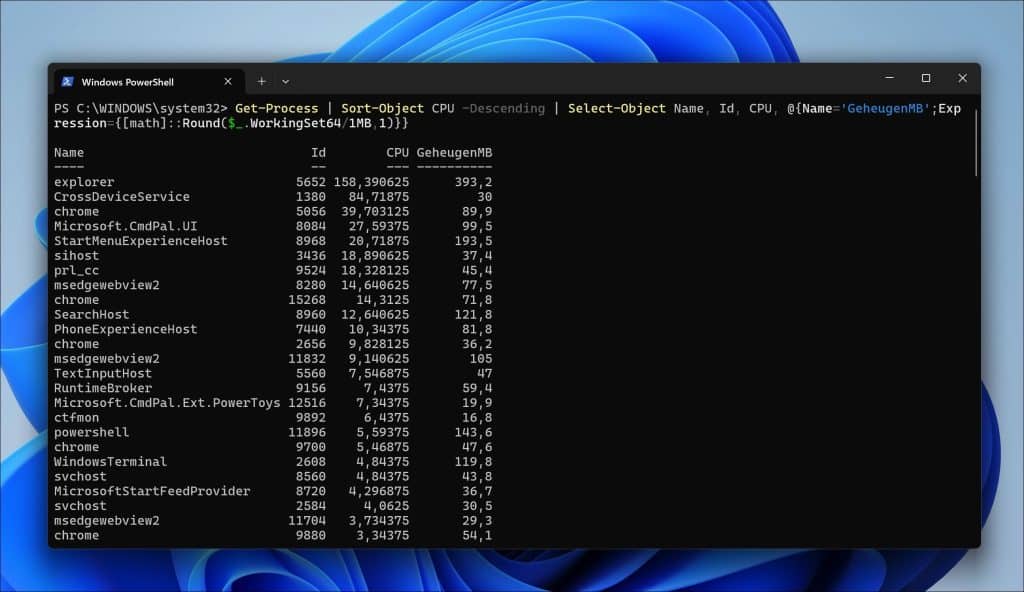This screenshot has width=1024, height=592.
Task: Click the PS C:\WINDOWS\system32 prompt
Action: [140, 108]
